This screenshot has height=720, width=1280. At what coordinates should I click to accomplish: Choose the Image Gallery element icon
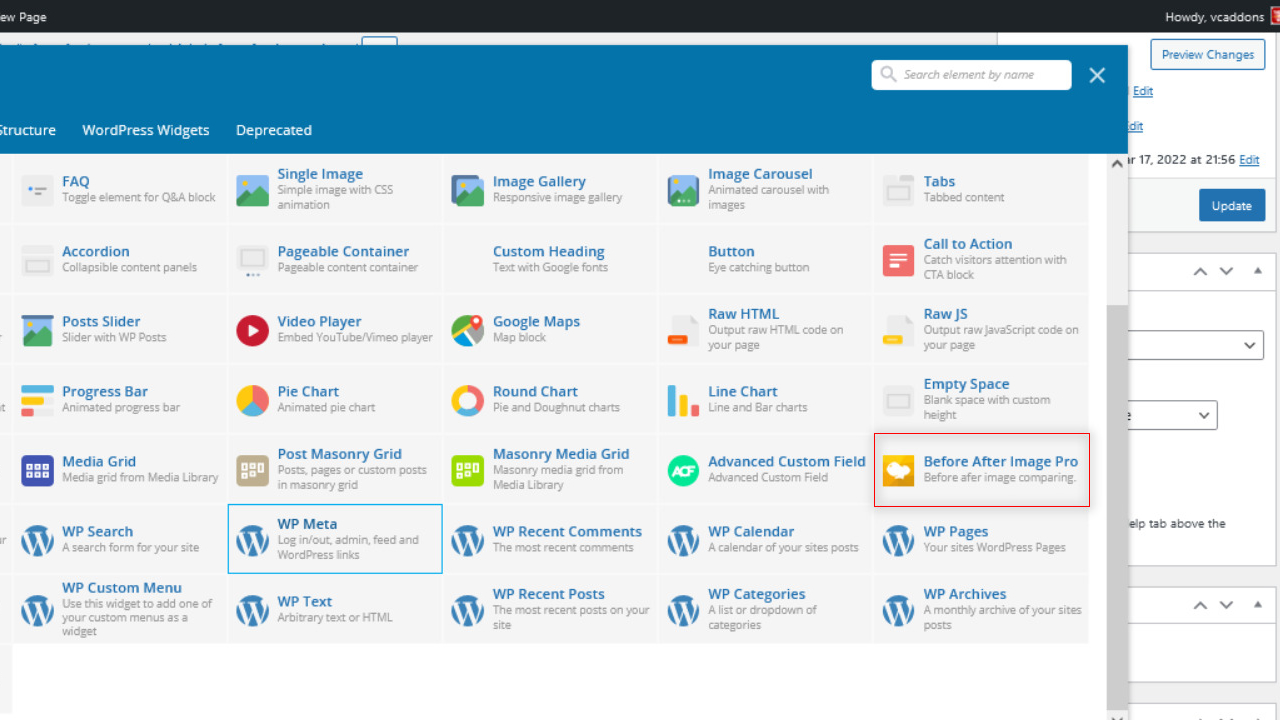pyautogui.click(x=468, y=190)
